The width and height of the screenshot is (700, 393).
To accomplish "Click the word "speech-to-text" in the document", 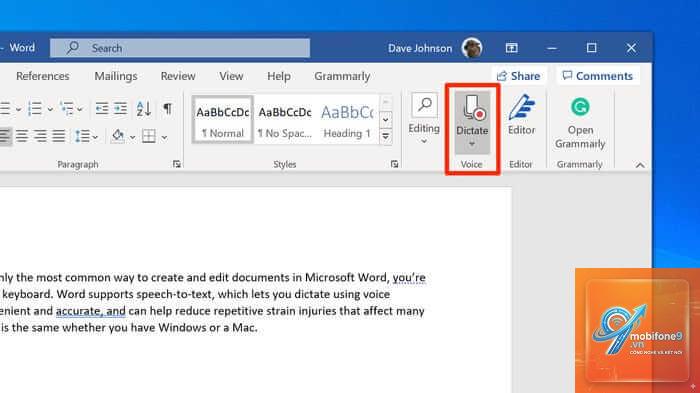I will pos(175,294).
